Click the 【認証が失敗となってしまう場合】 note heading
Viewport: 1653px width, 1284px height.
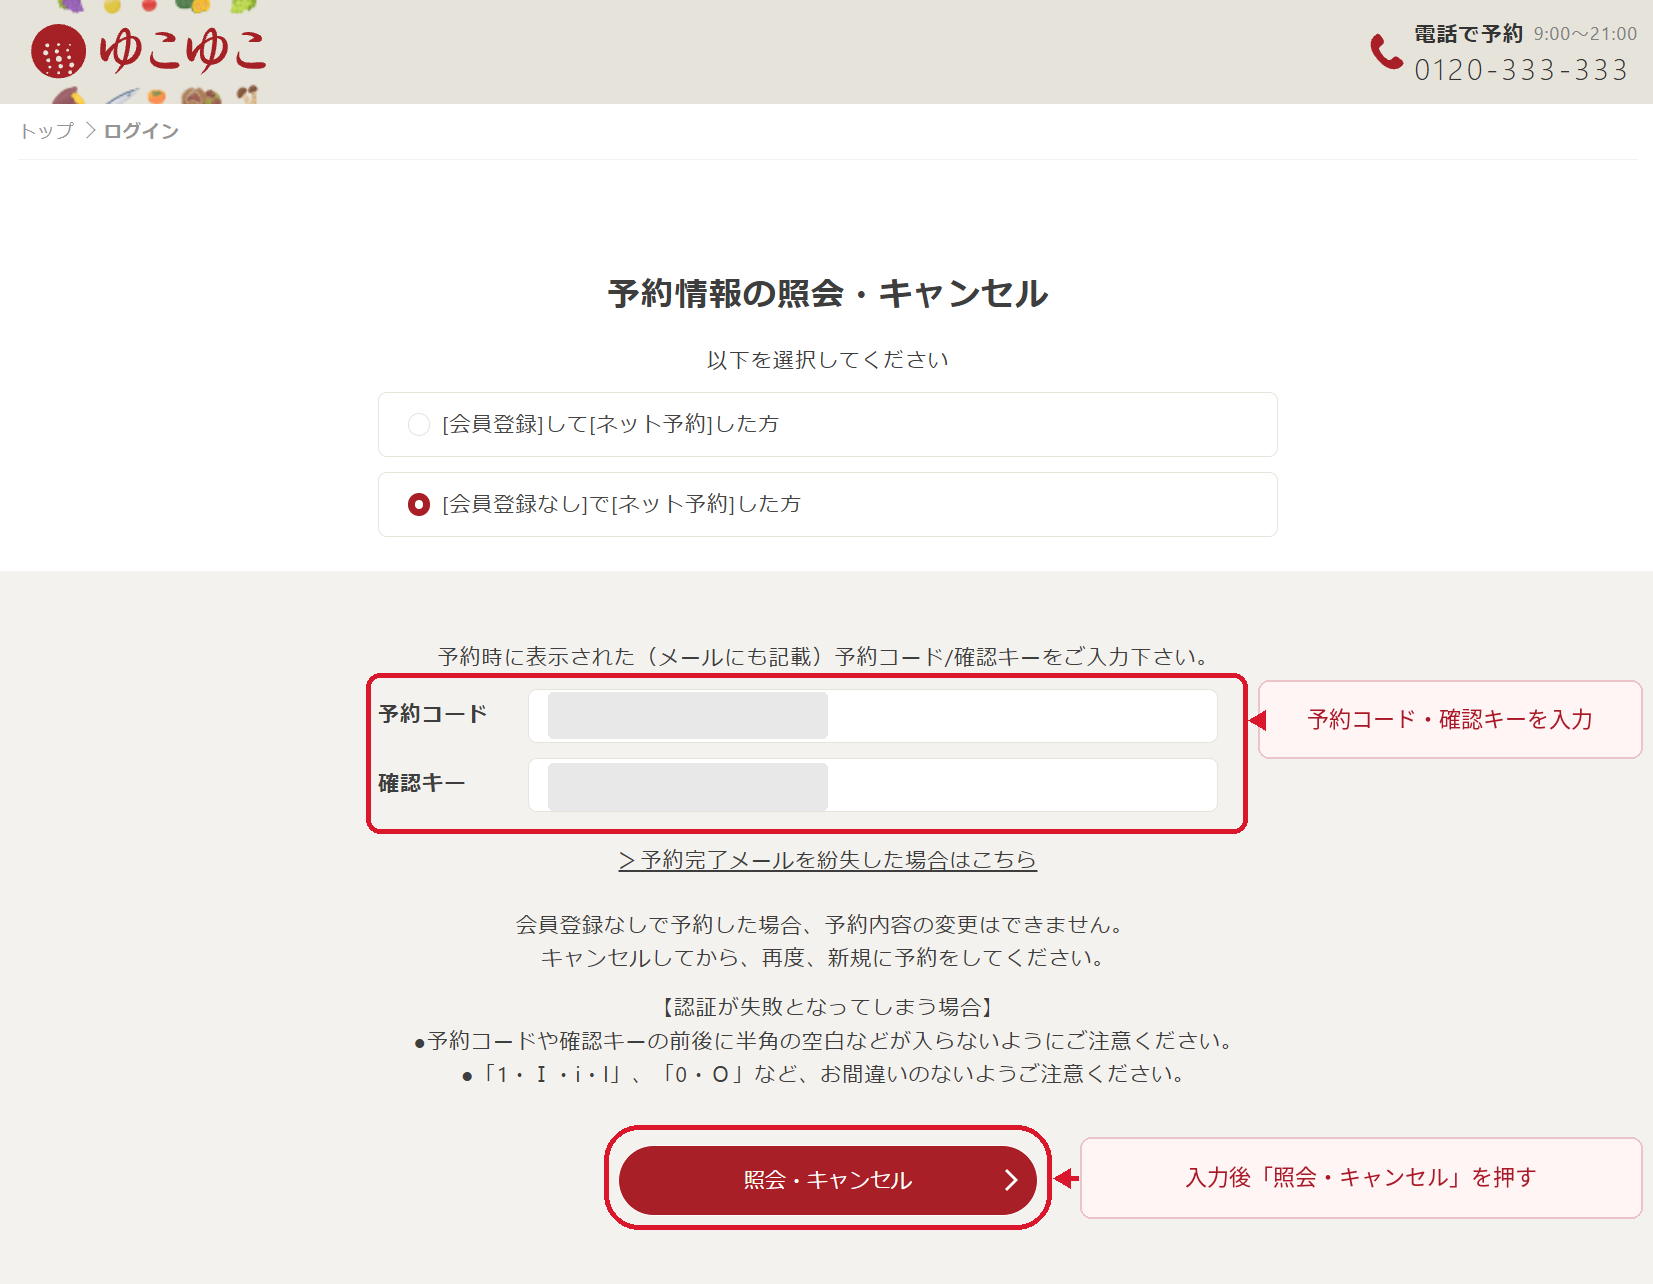(x=827, y=1007)
